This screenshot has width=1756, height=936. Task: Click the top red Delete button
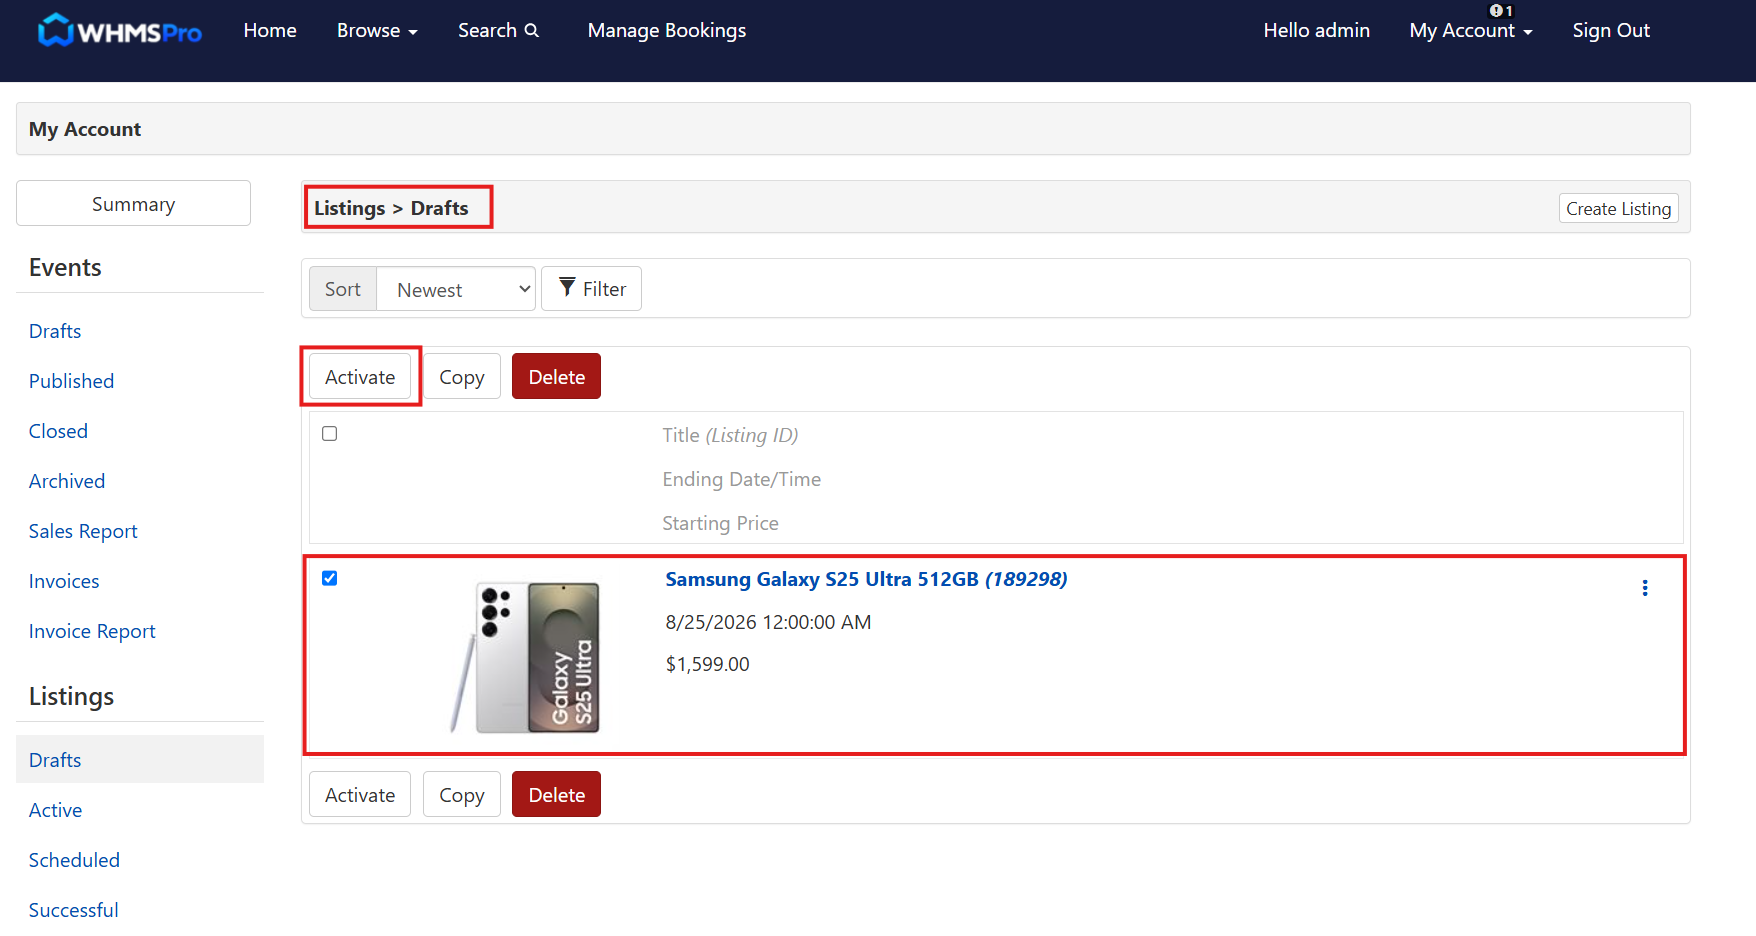[x=557, y=377]
